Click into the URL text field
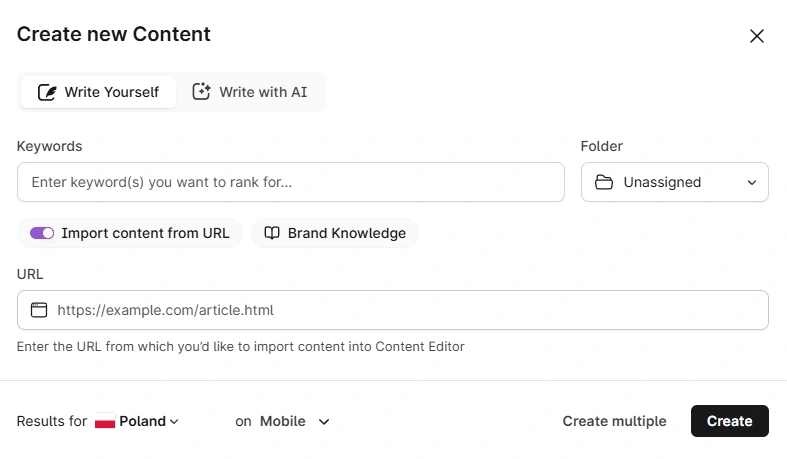 click(x=400, y=310)
